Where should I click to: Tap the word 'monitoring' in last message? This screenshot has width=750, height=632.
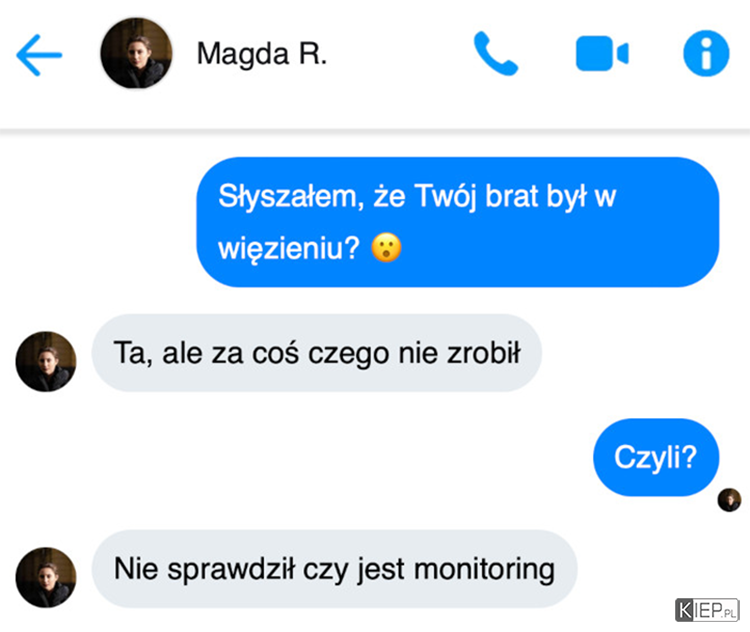tap(485, 569)
